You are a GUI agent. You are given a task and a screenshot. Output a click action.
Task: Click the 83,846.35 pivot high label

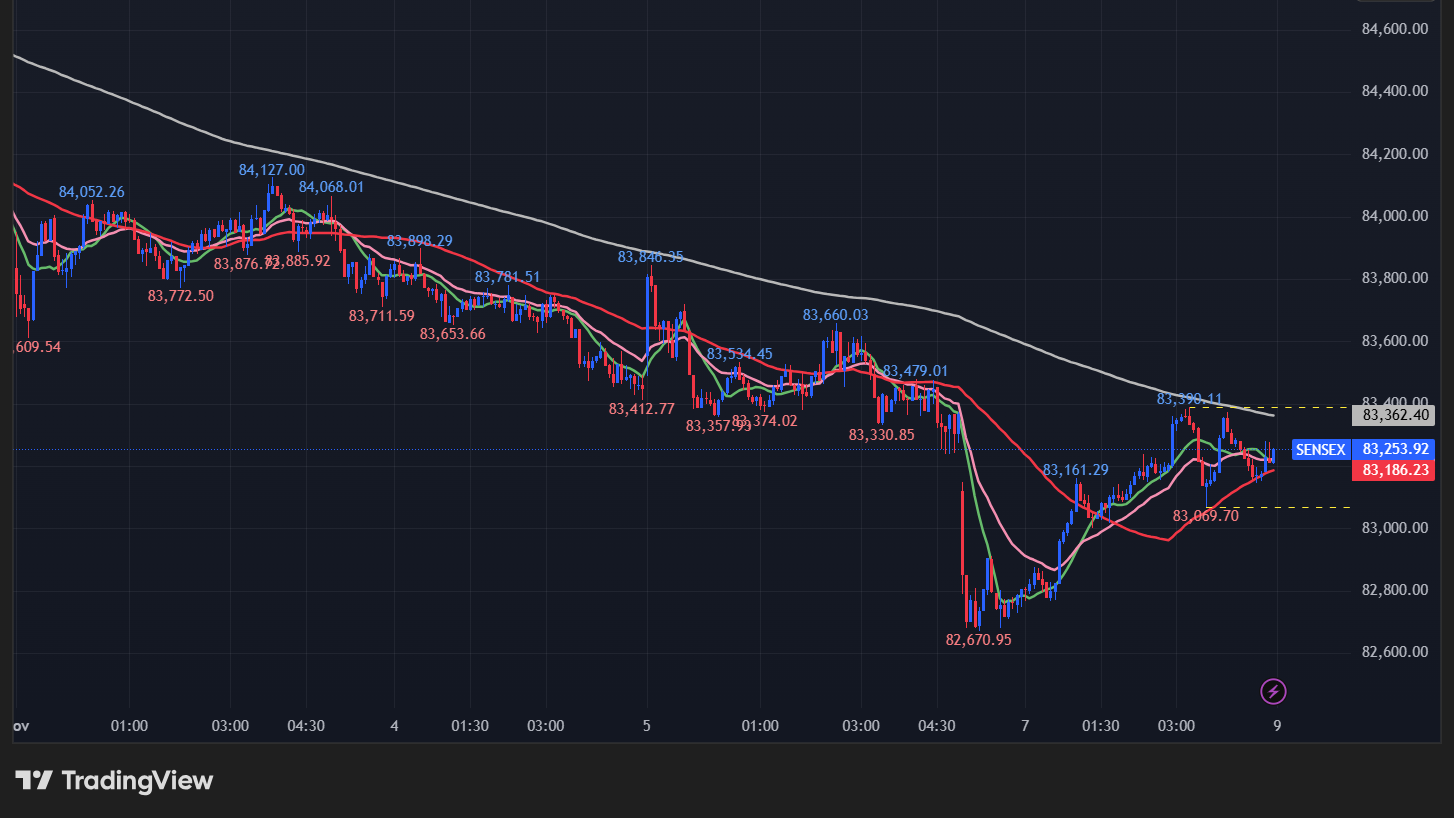[650, 257]
